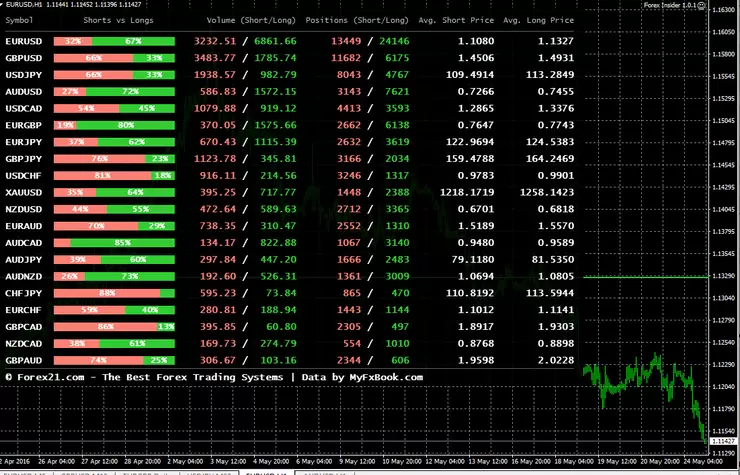740x475 pixels.
Task: Click the Avg. Long Price column header
Action: (538, 20)
